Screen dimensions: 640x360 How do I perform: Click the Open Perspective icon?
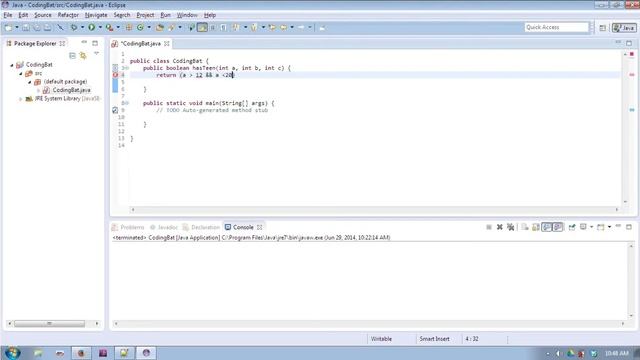click(602, 28)
